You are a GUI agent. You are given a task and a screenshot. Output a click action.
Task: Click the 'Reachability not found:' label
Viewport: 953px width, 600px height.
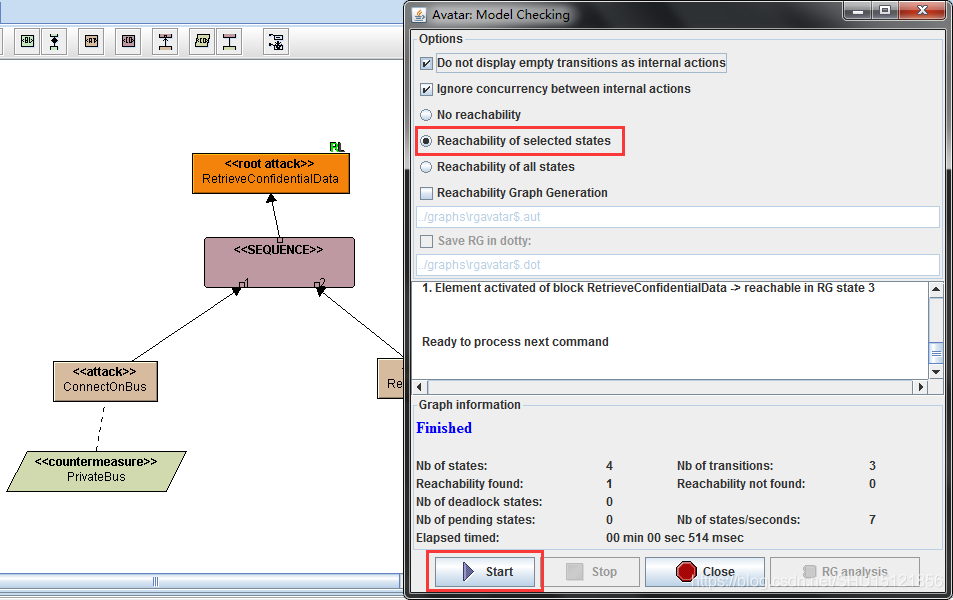coord(741,484)
